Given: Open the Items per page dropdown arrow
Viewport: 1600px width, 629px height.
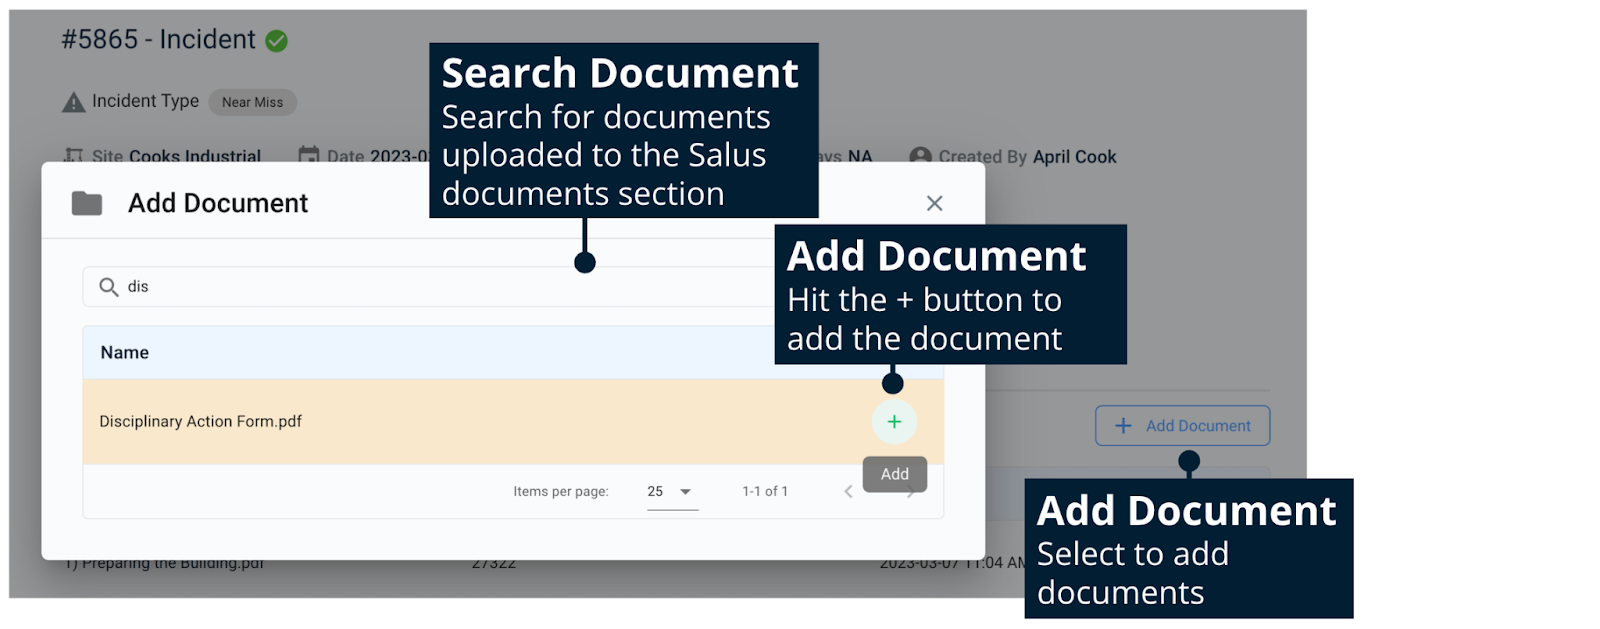Looking at the screenshot, I should (x=685, y=492).
